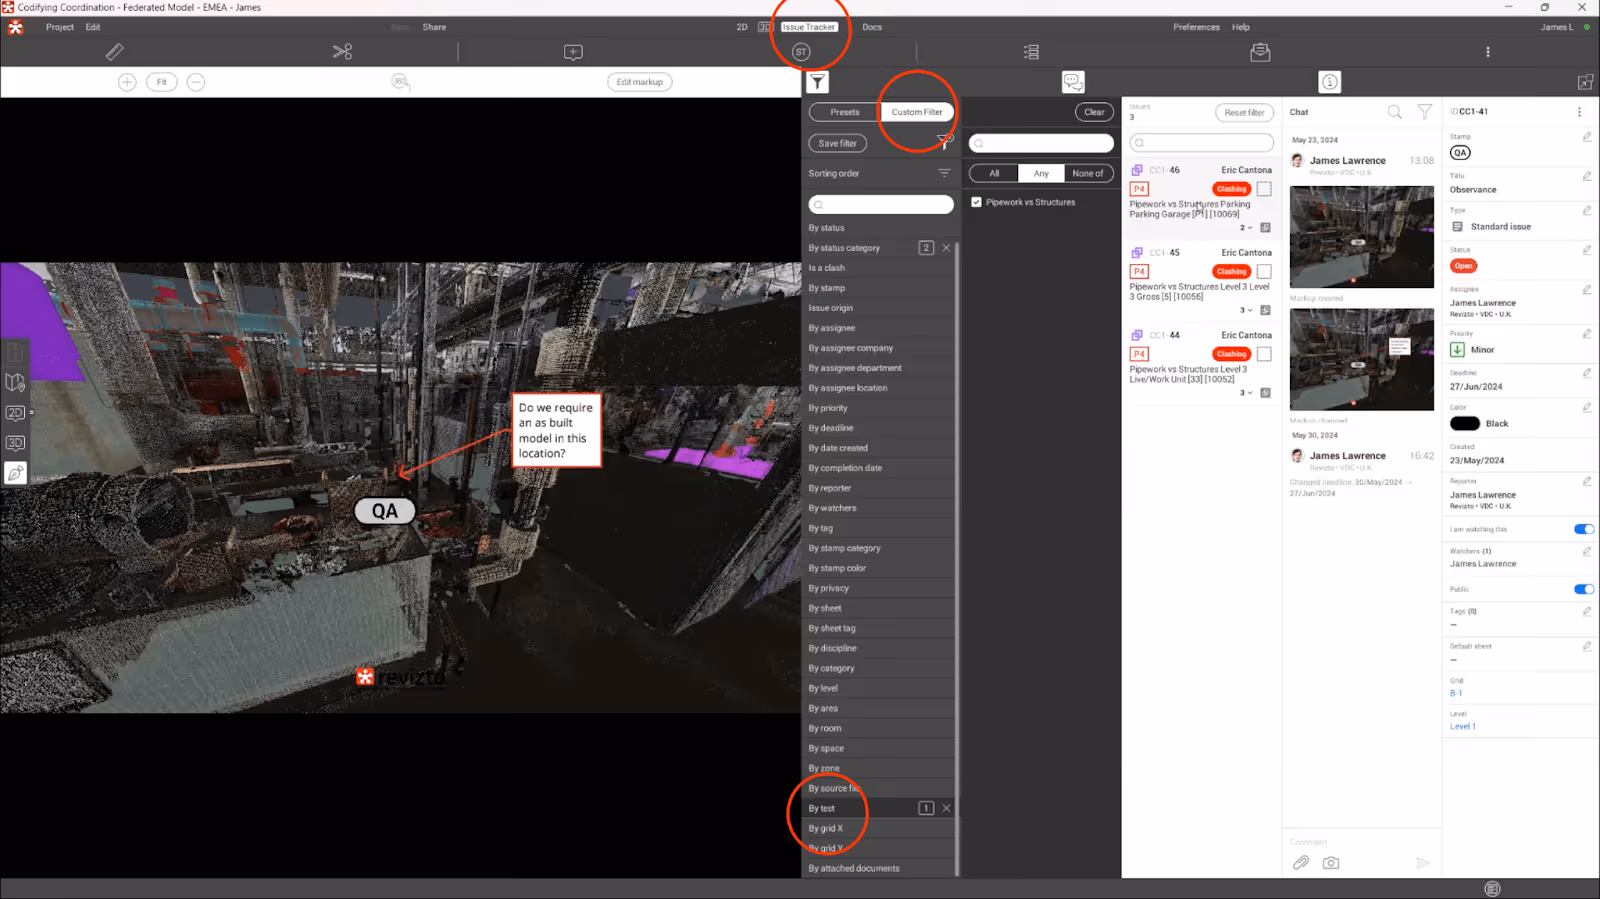Open issue CC1-41 three-dot menu
This screenshot has width=1600, height=899.
(1580, 112)
